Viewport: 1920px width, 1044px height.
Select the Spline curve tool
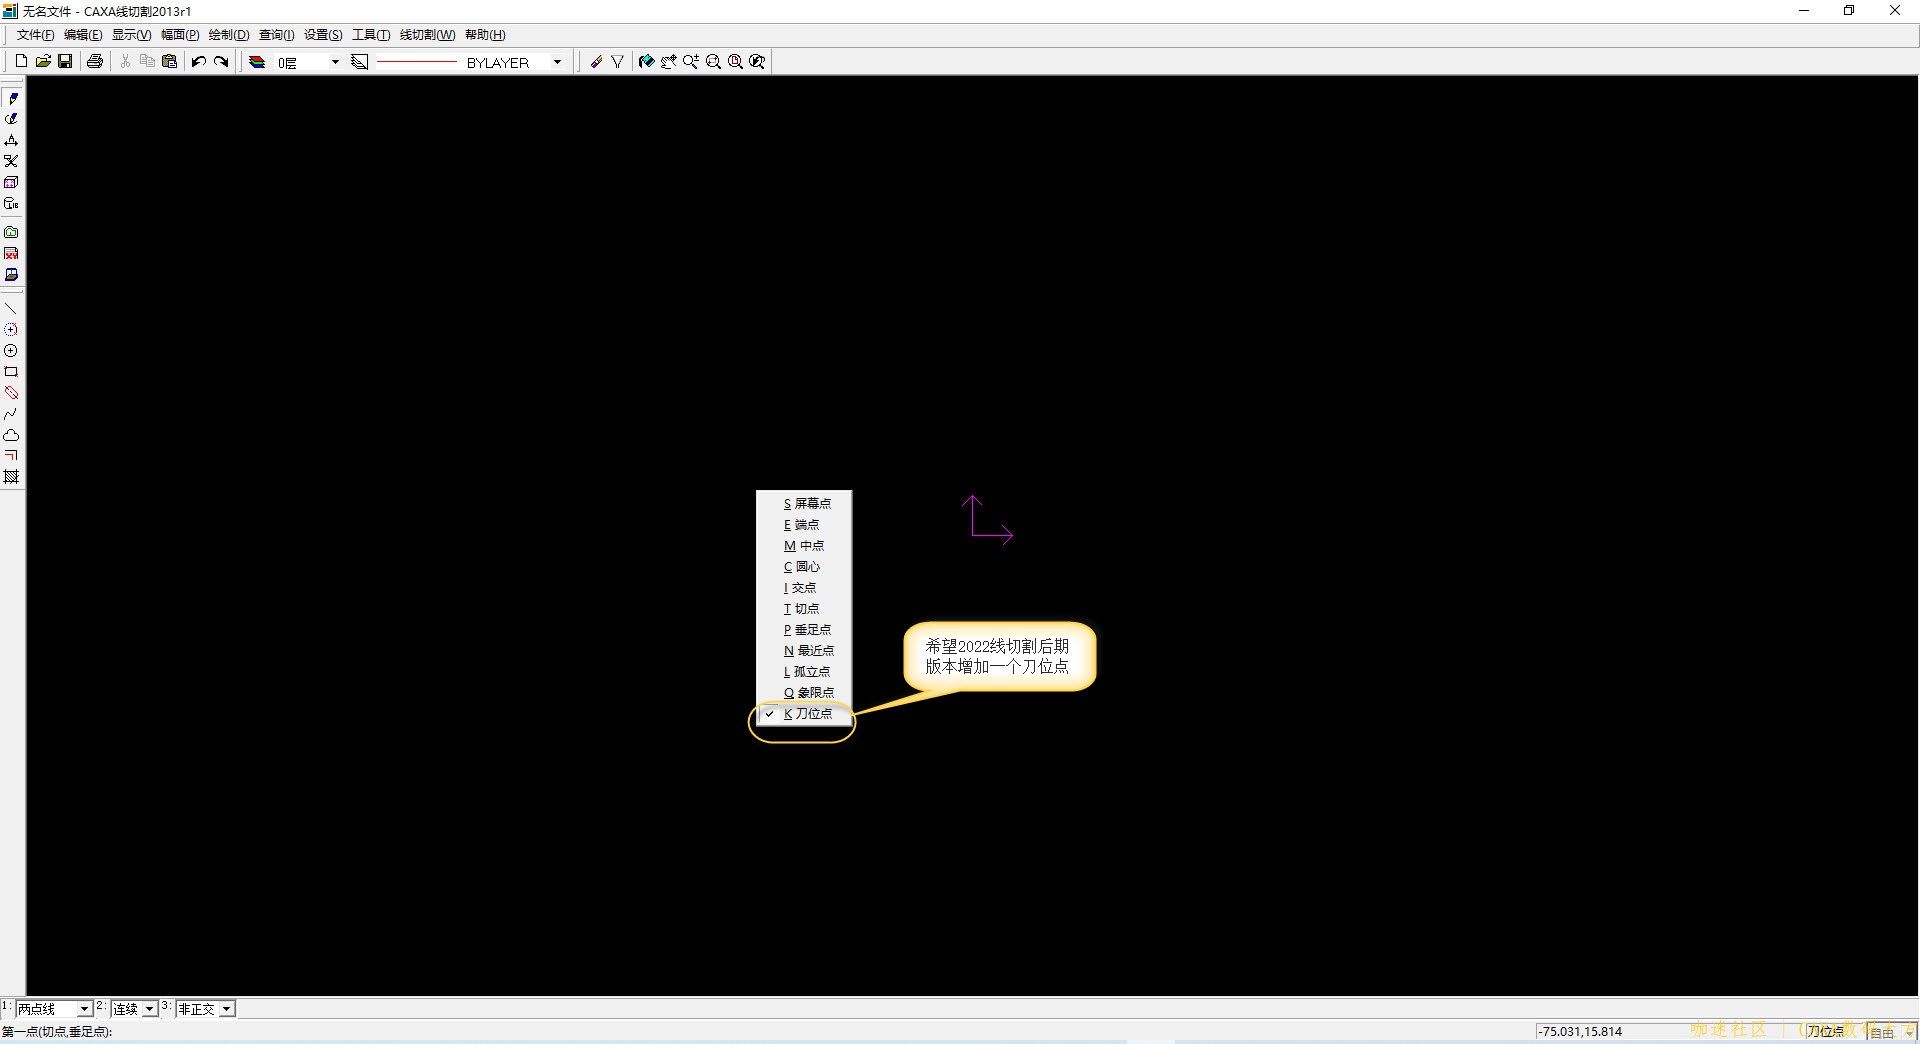point(11,414)
